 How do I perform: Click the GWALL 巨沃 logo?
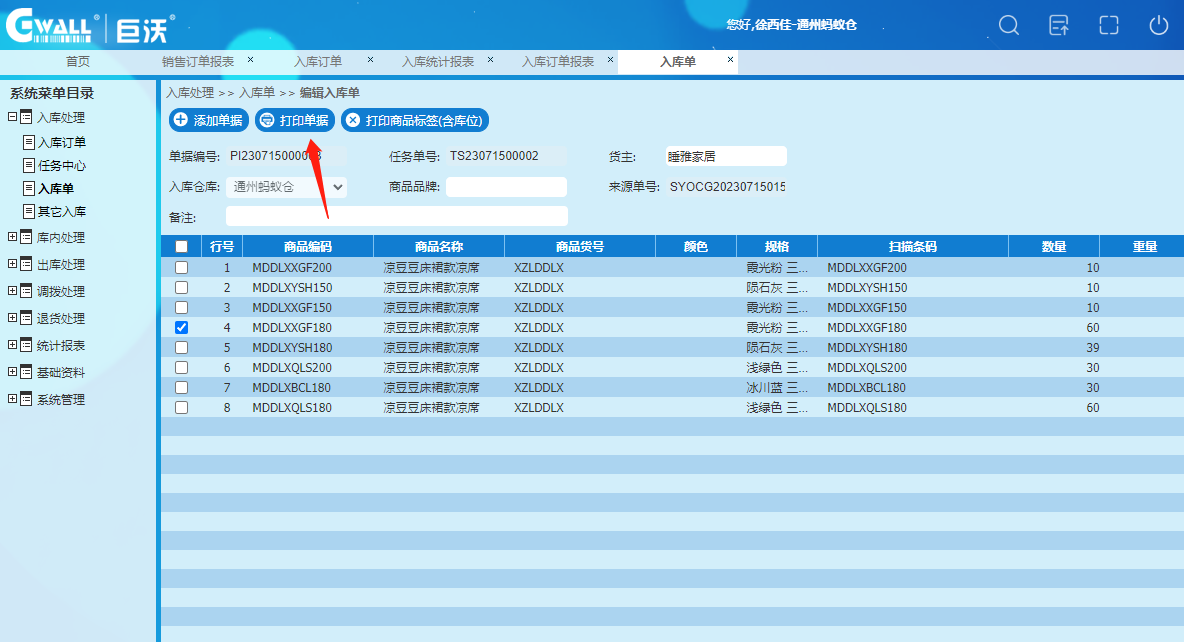(x=90, y=27)
